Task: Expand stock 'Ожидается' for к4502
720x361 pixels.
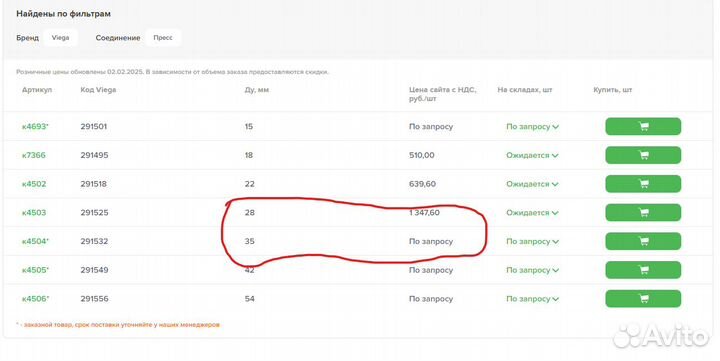Action: tap(532, 184)
